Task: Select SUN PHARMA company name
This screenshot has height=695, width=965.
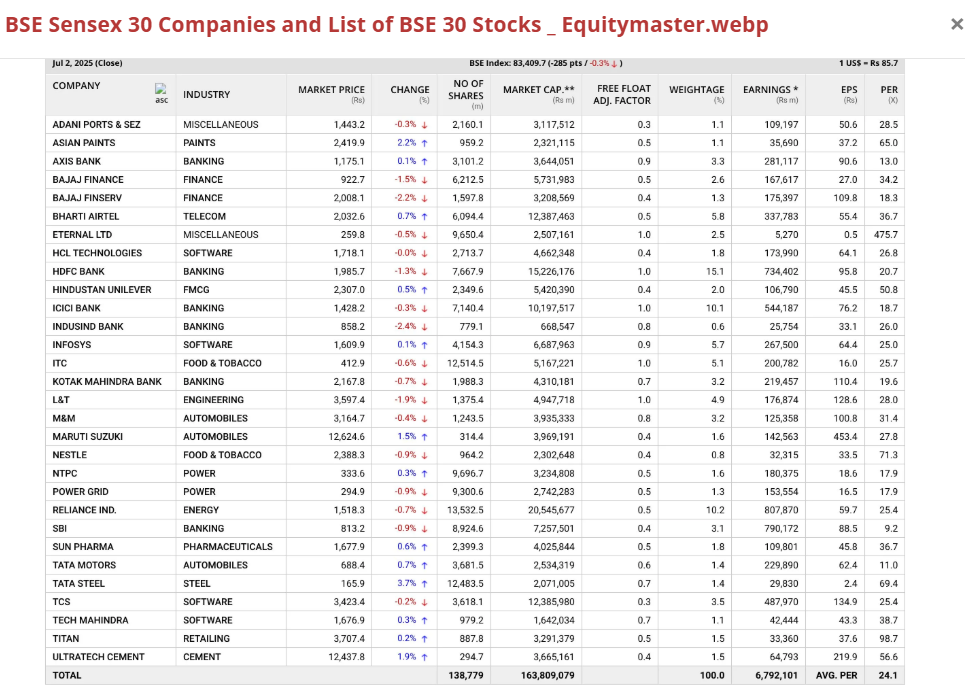Action: tap(83, 547)
